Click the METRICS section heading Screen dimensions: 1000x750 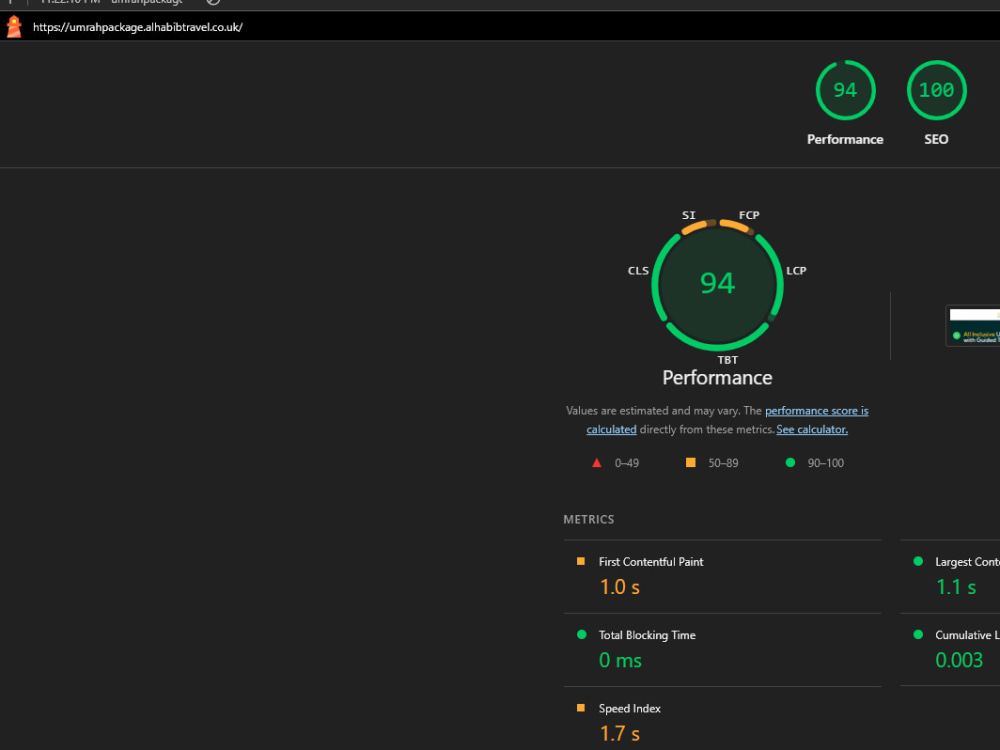[x=589, y=519]
